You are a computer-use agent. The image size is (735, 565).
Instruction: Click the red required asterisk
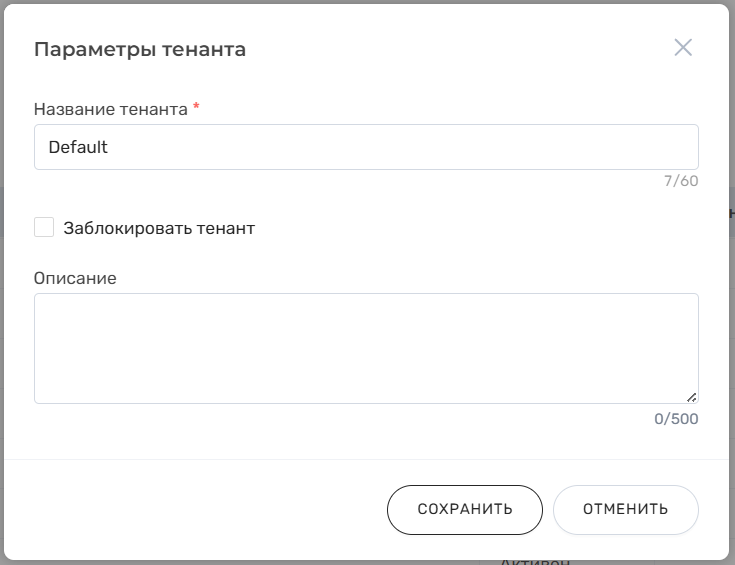click(196, 107)
